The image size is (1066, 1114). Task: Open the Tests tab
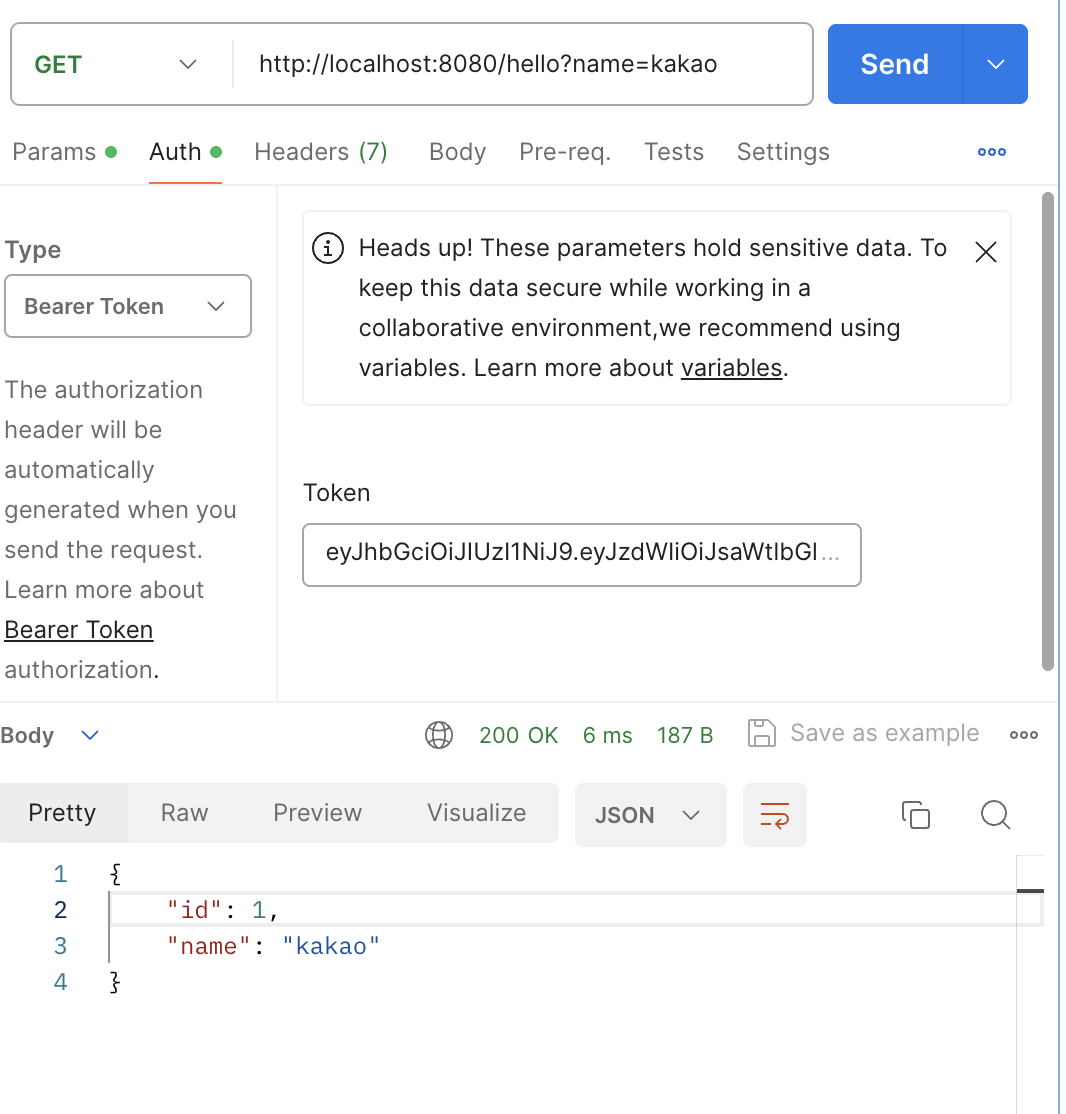click(x=674, y=152)
